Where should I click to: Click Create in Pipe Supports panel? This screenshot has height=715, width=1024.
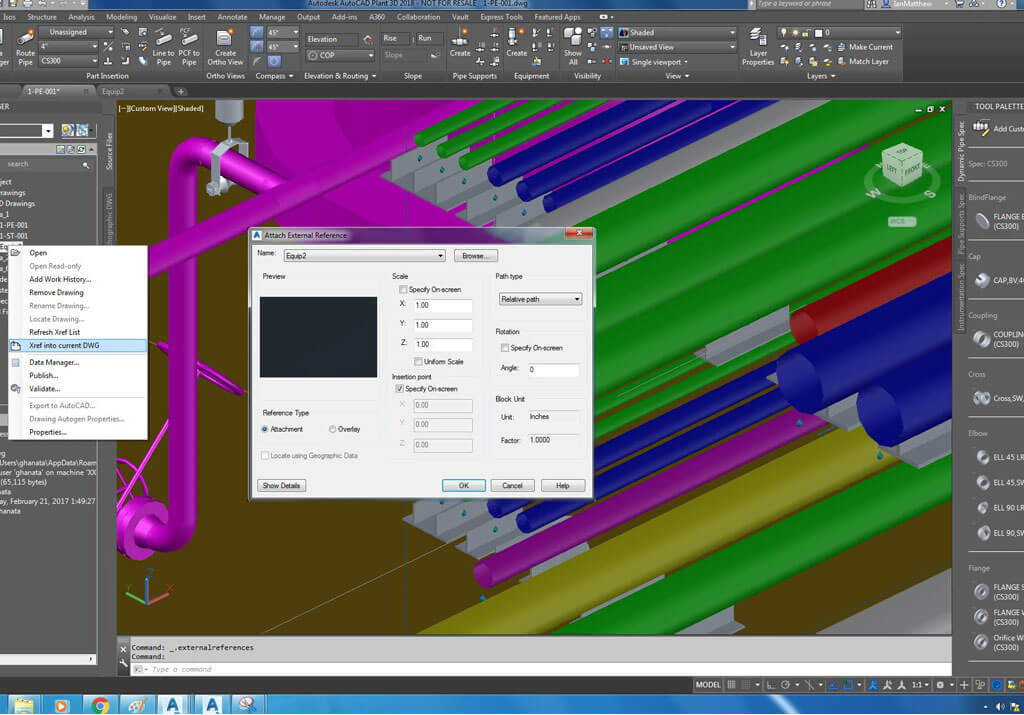click(460, 43)
